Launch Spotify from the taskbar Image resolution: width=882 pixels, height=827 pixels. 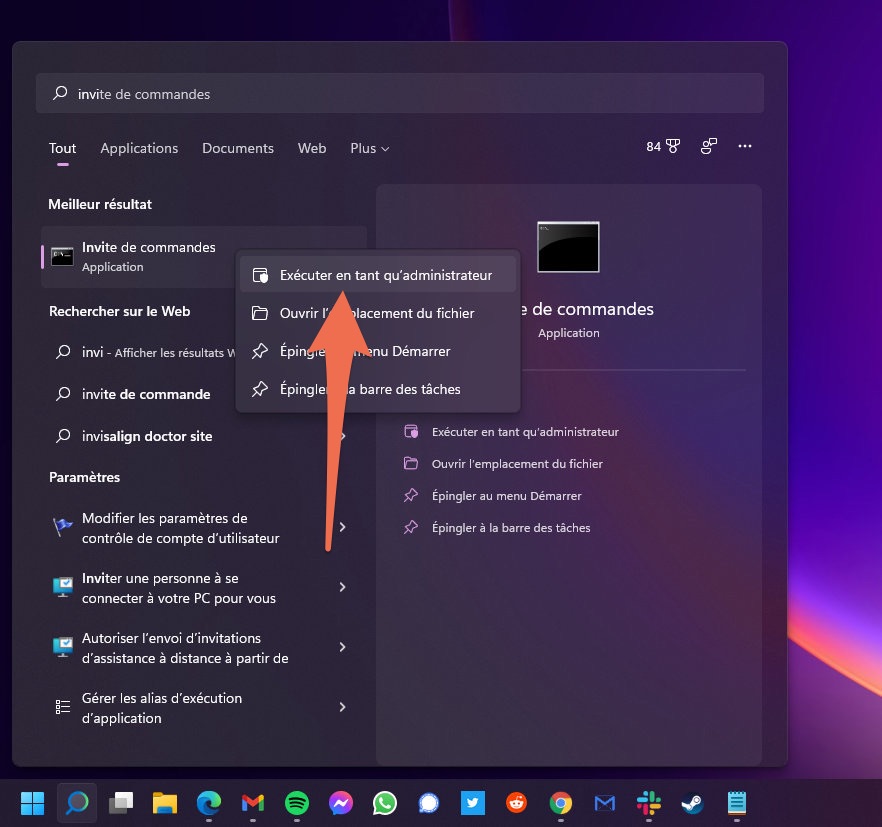(297, 803)
